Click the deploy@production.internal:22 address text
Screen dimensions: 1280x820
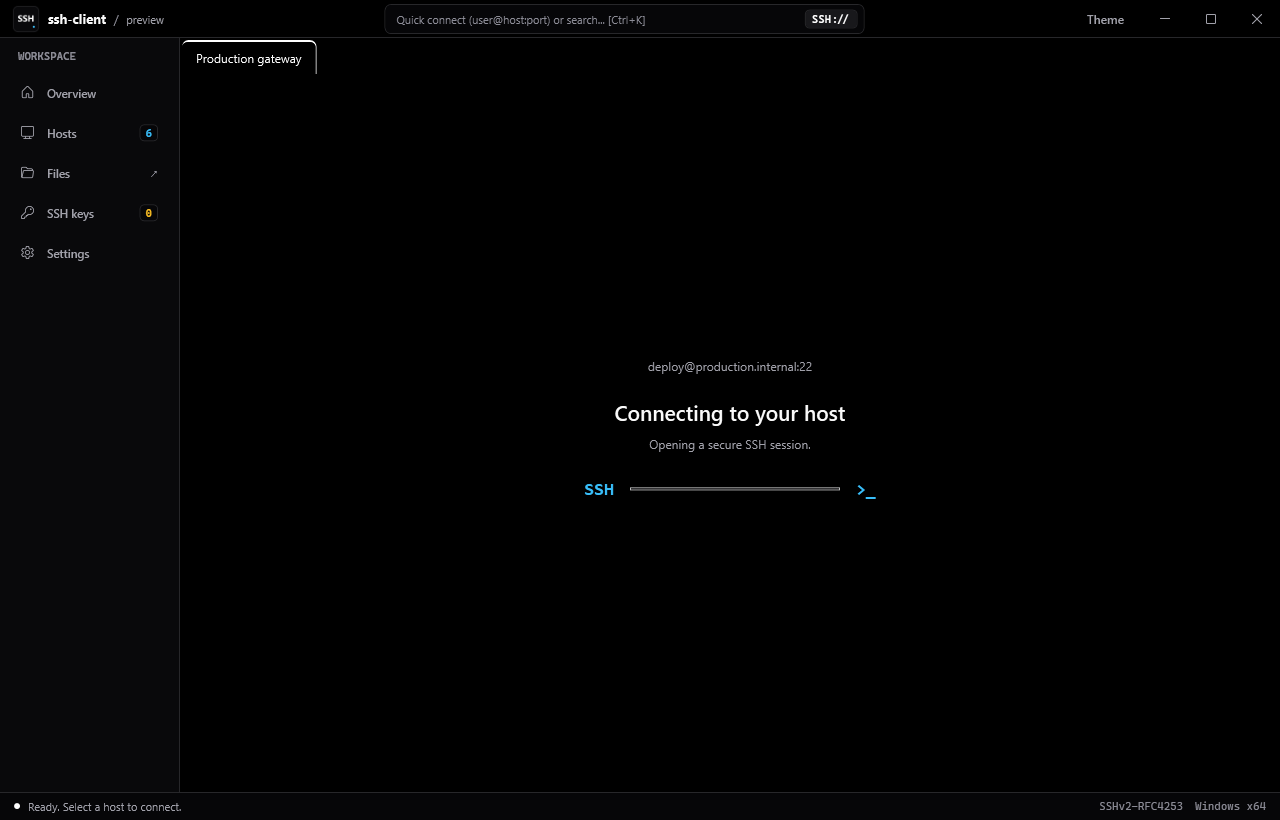(x=730, y=367)
